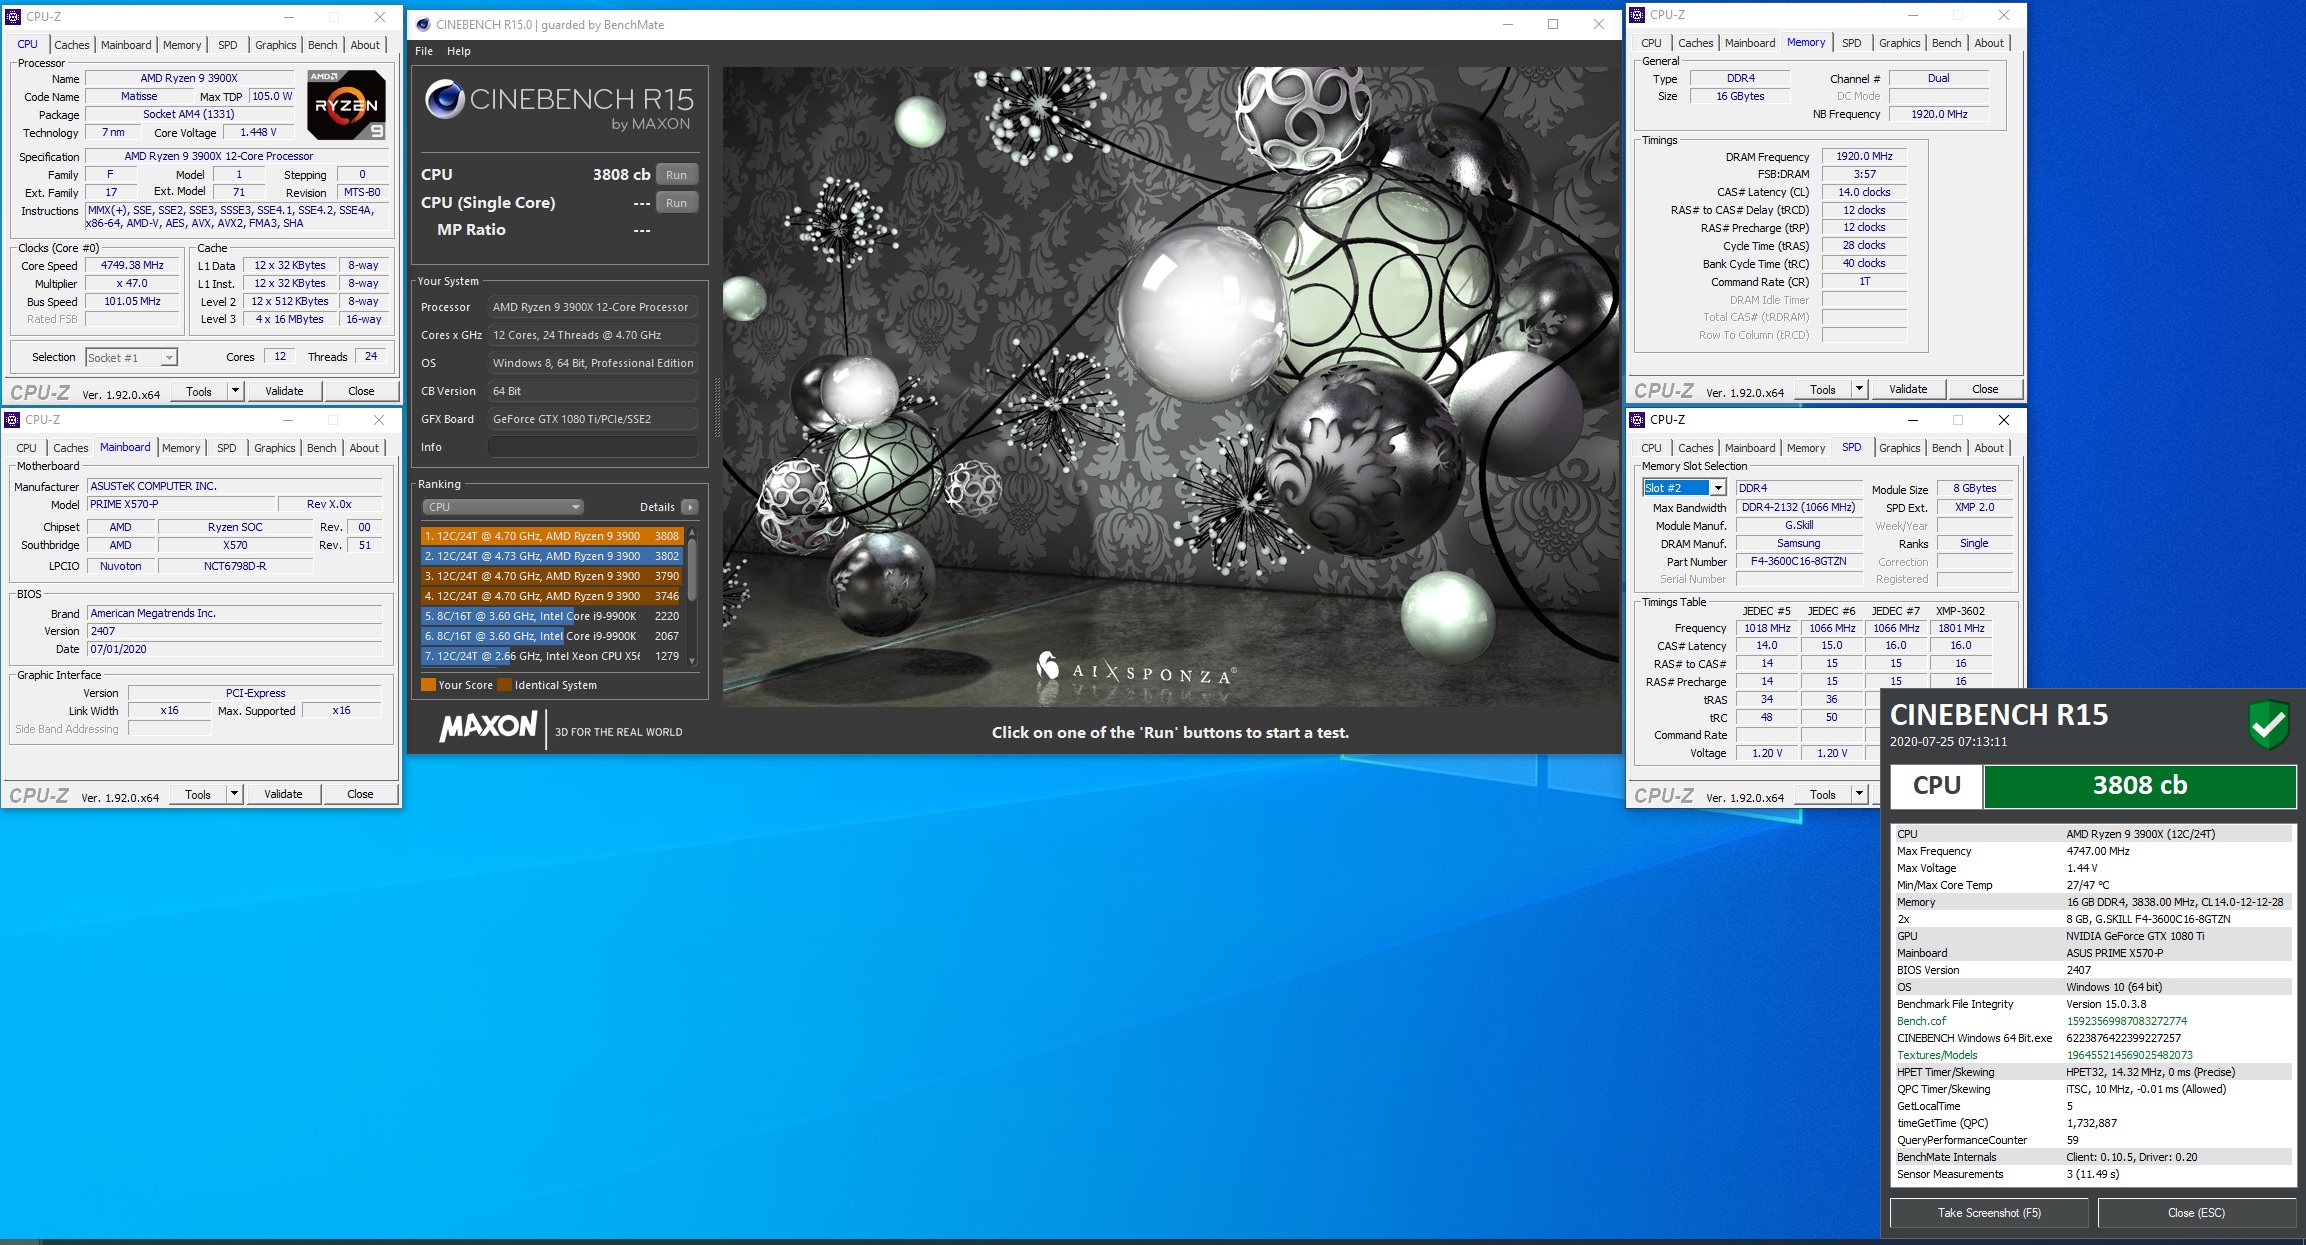
Task: Open the Graphics tab in the Memory CPU-Z window
Action: [1899, 43]
